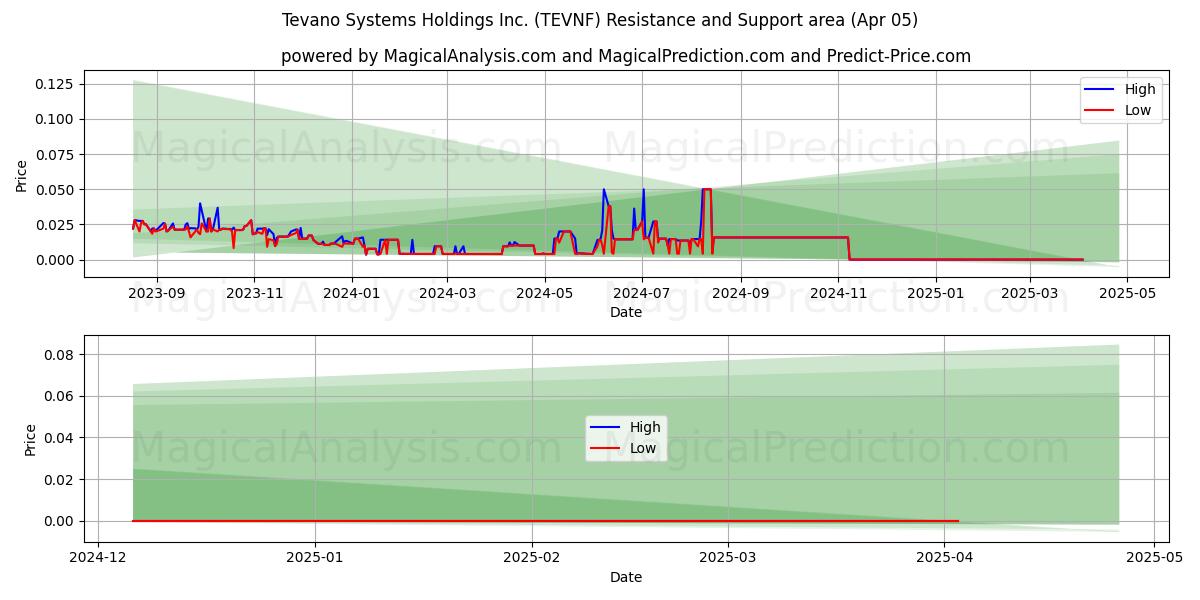Click the 2024-07 x-axis label
This screenshot has width=1200, height=600.
coord(641,293)
